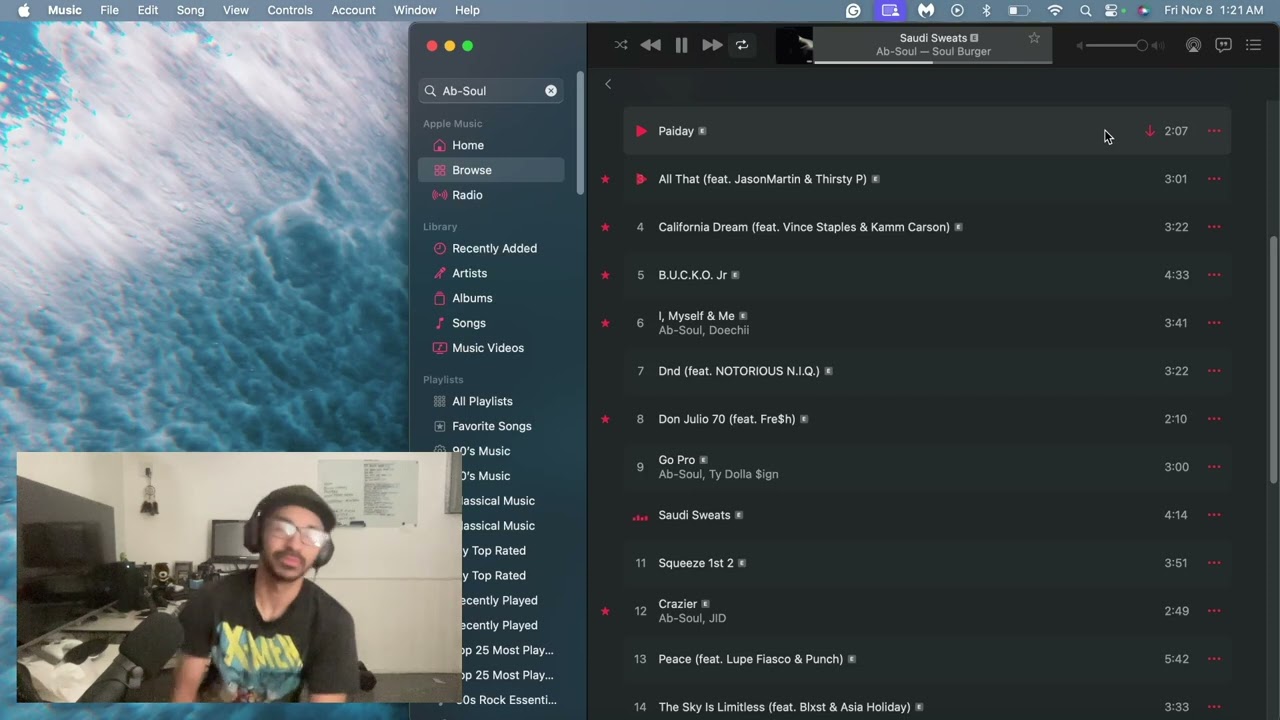The width and height of the screenshot is (1280, 720).
Task: Select Browse in the sidebar
Action: pos(491,170)
